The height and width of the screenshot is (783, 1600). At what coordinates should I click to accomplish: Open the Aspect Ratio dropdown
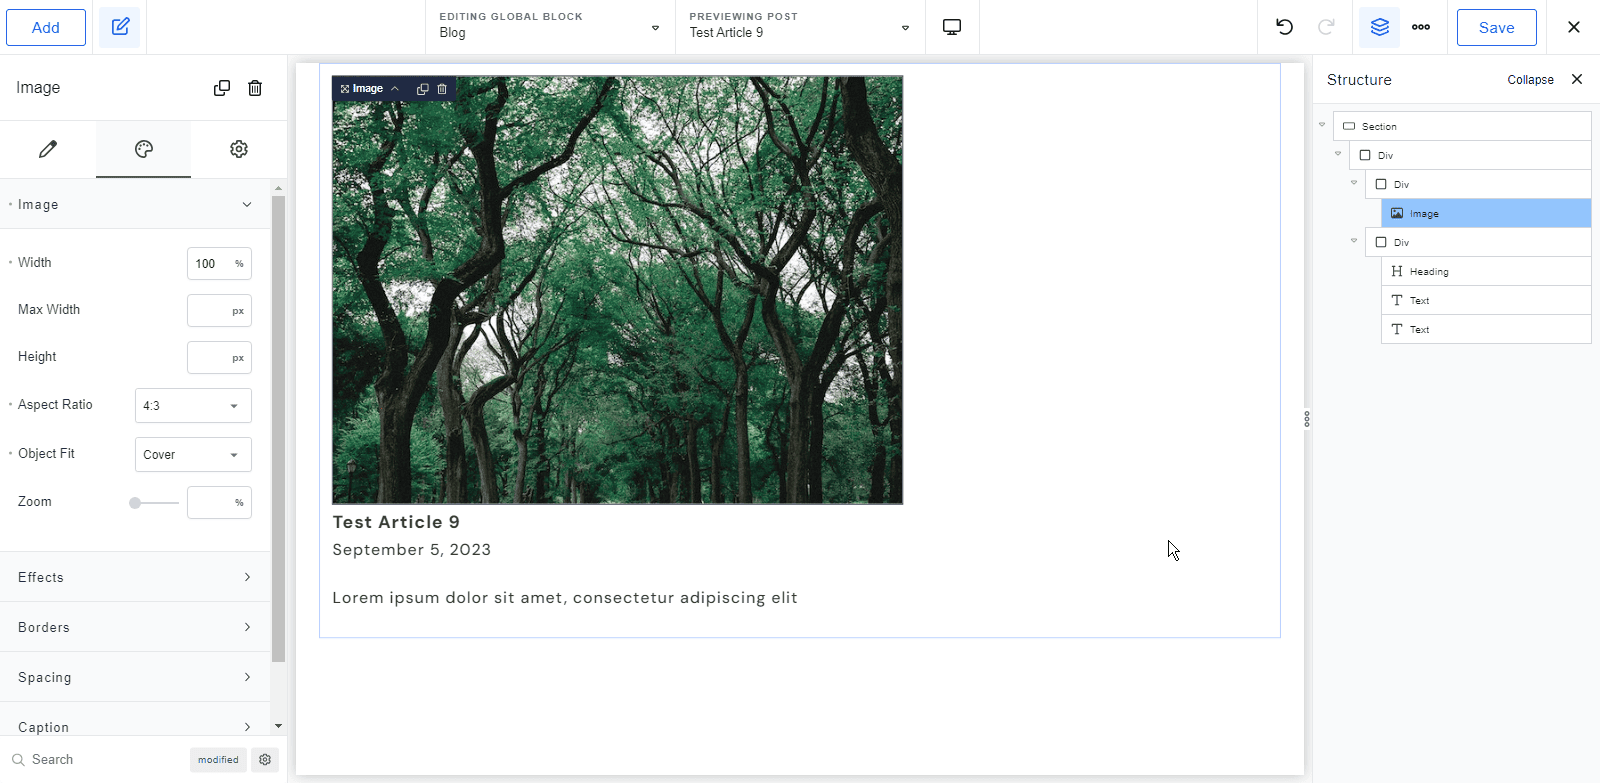point(193,406)
